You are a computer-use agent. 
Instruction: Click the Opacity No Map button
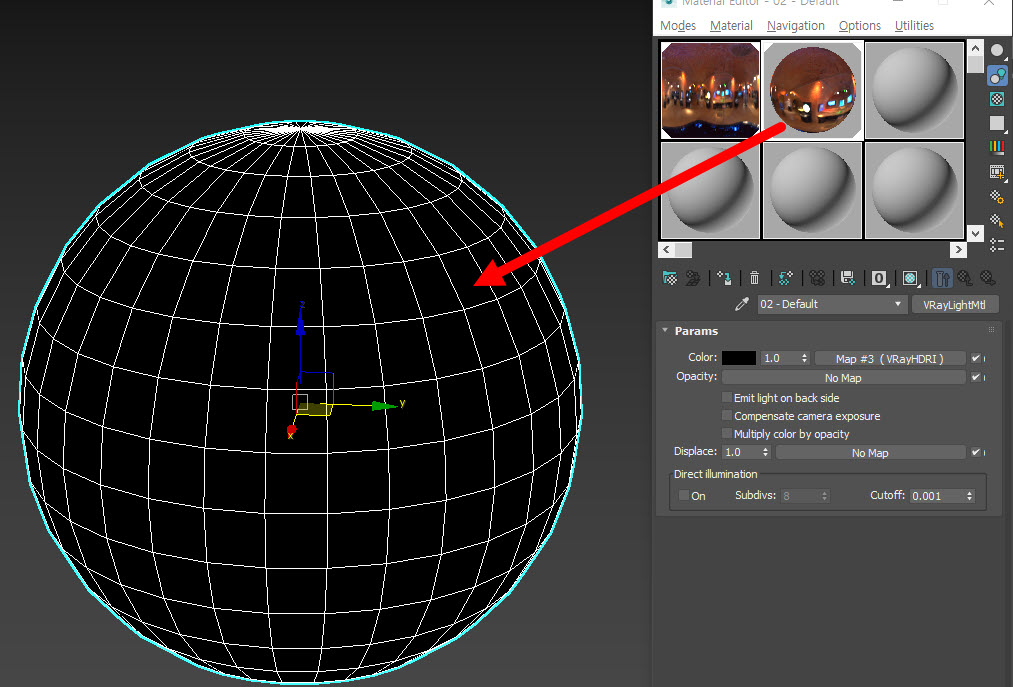click(843, 377)
